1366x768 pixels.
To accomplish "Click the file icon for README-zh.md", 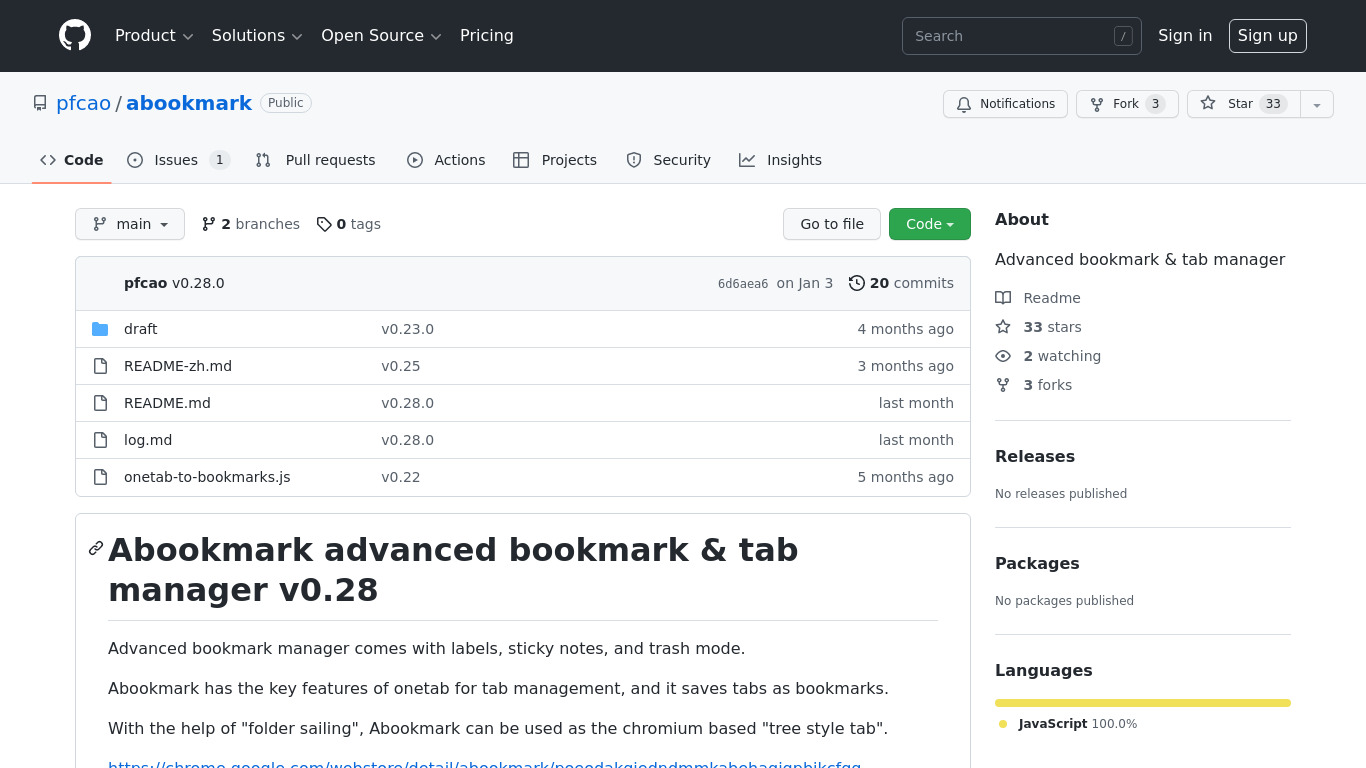I will [x=100, y=366].
